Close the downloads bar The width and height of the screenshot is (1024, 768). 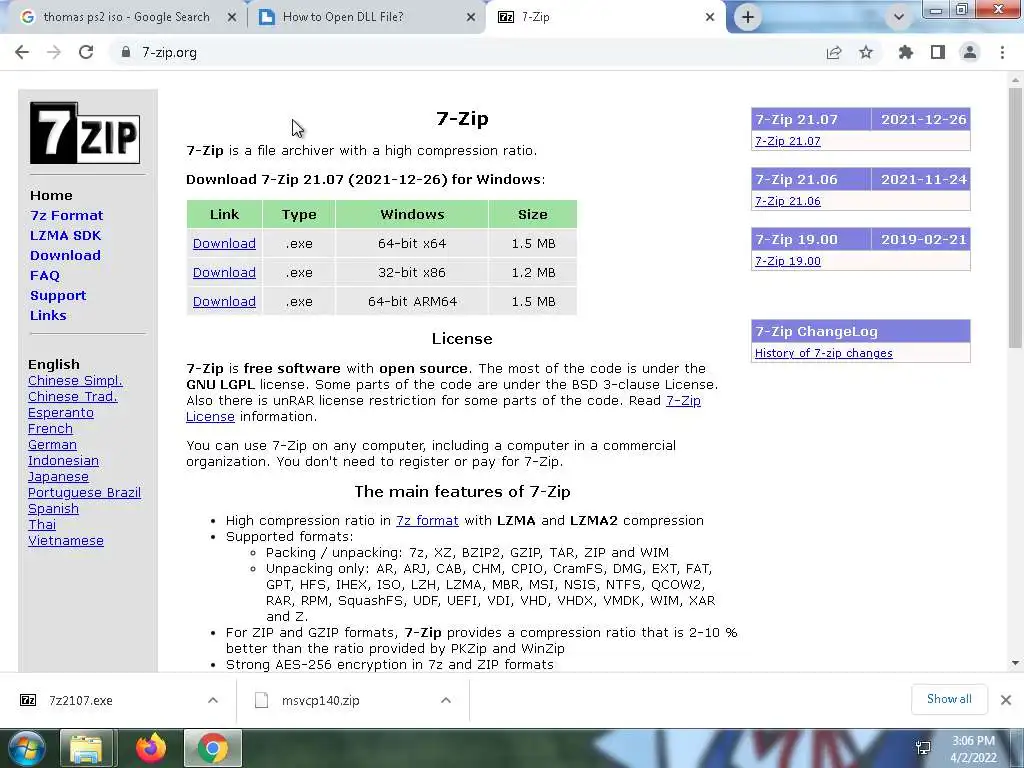pyautogui.click(x=1006, y=700)
